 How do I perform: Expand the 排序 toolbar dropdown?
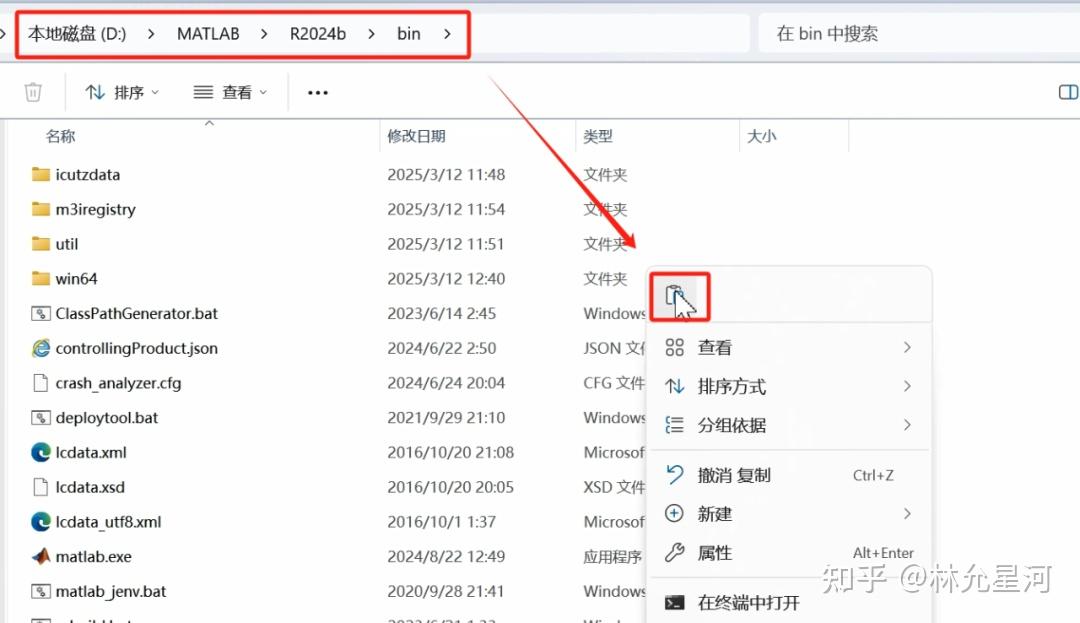pyautogui.click(x=122, y=91)
